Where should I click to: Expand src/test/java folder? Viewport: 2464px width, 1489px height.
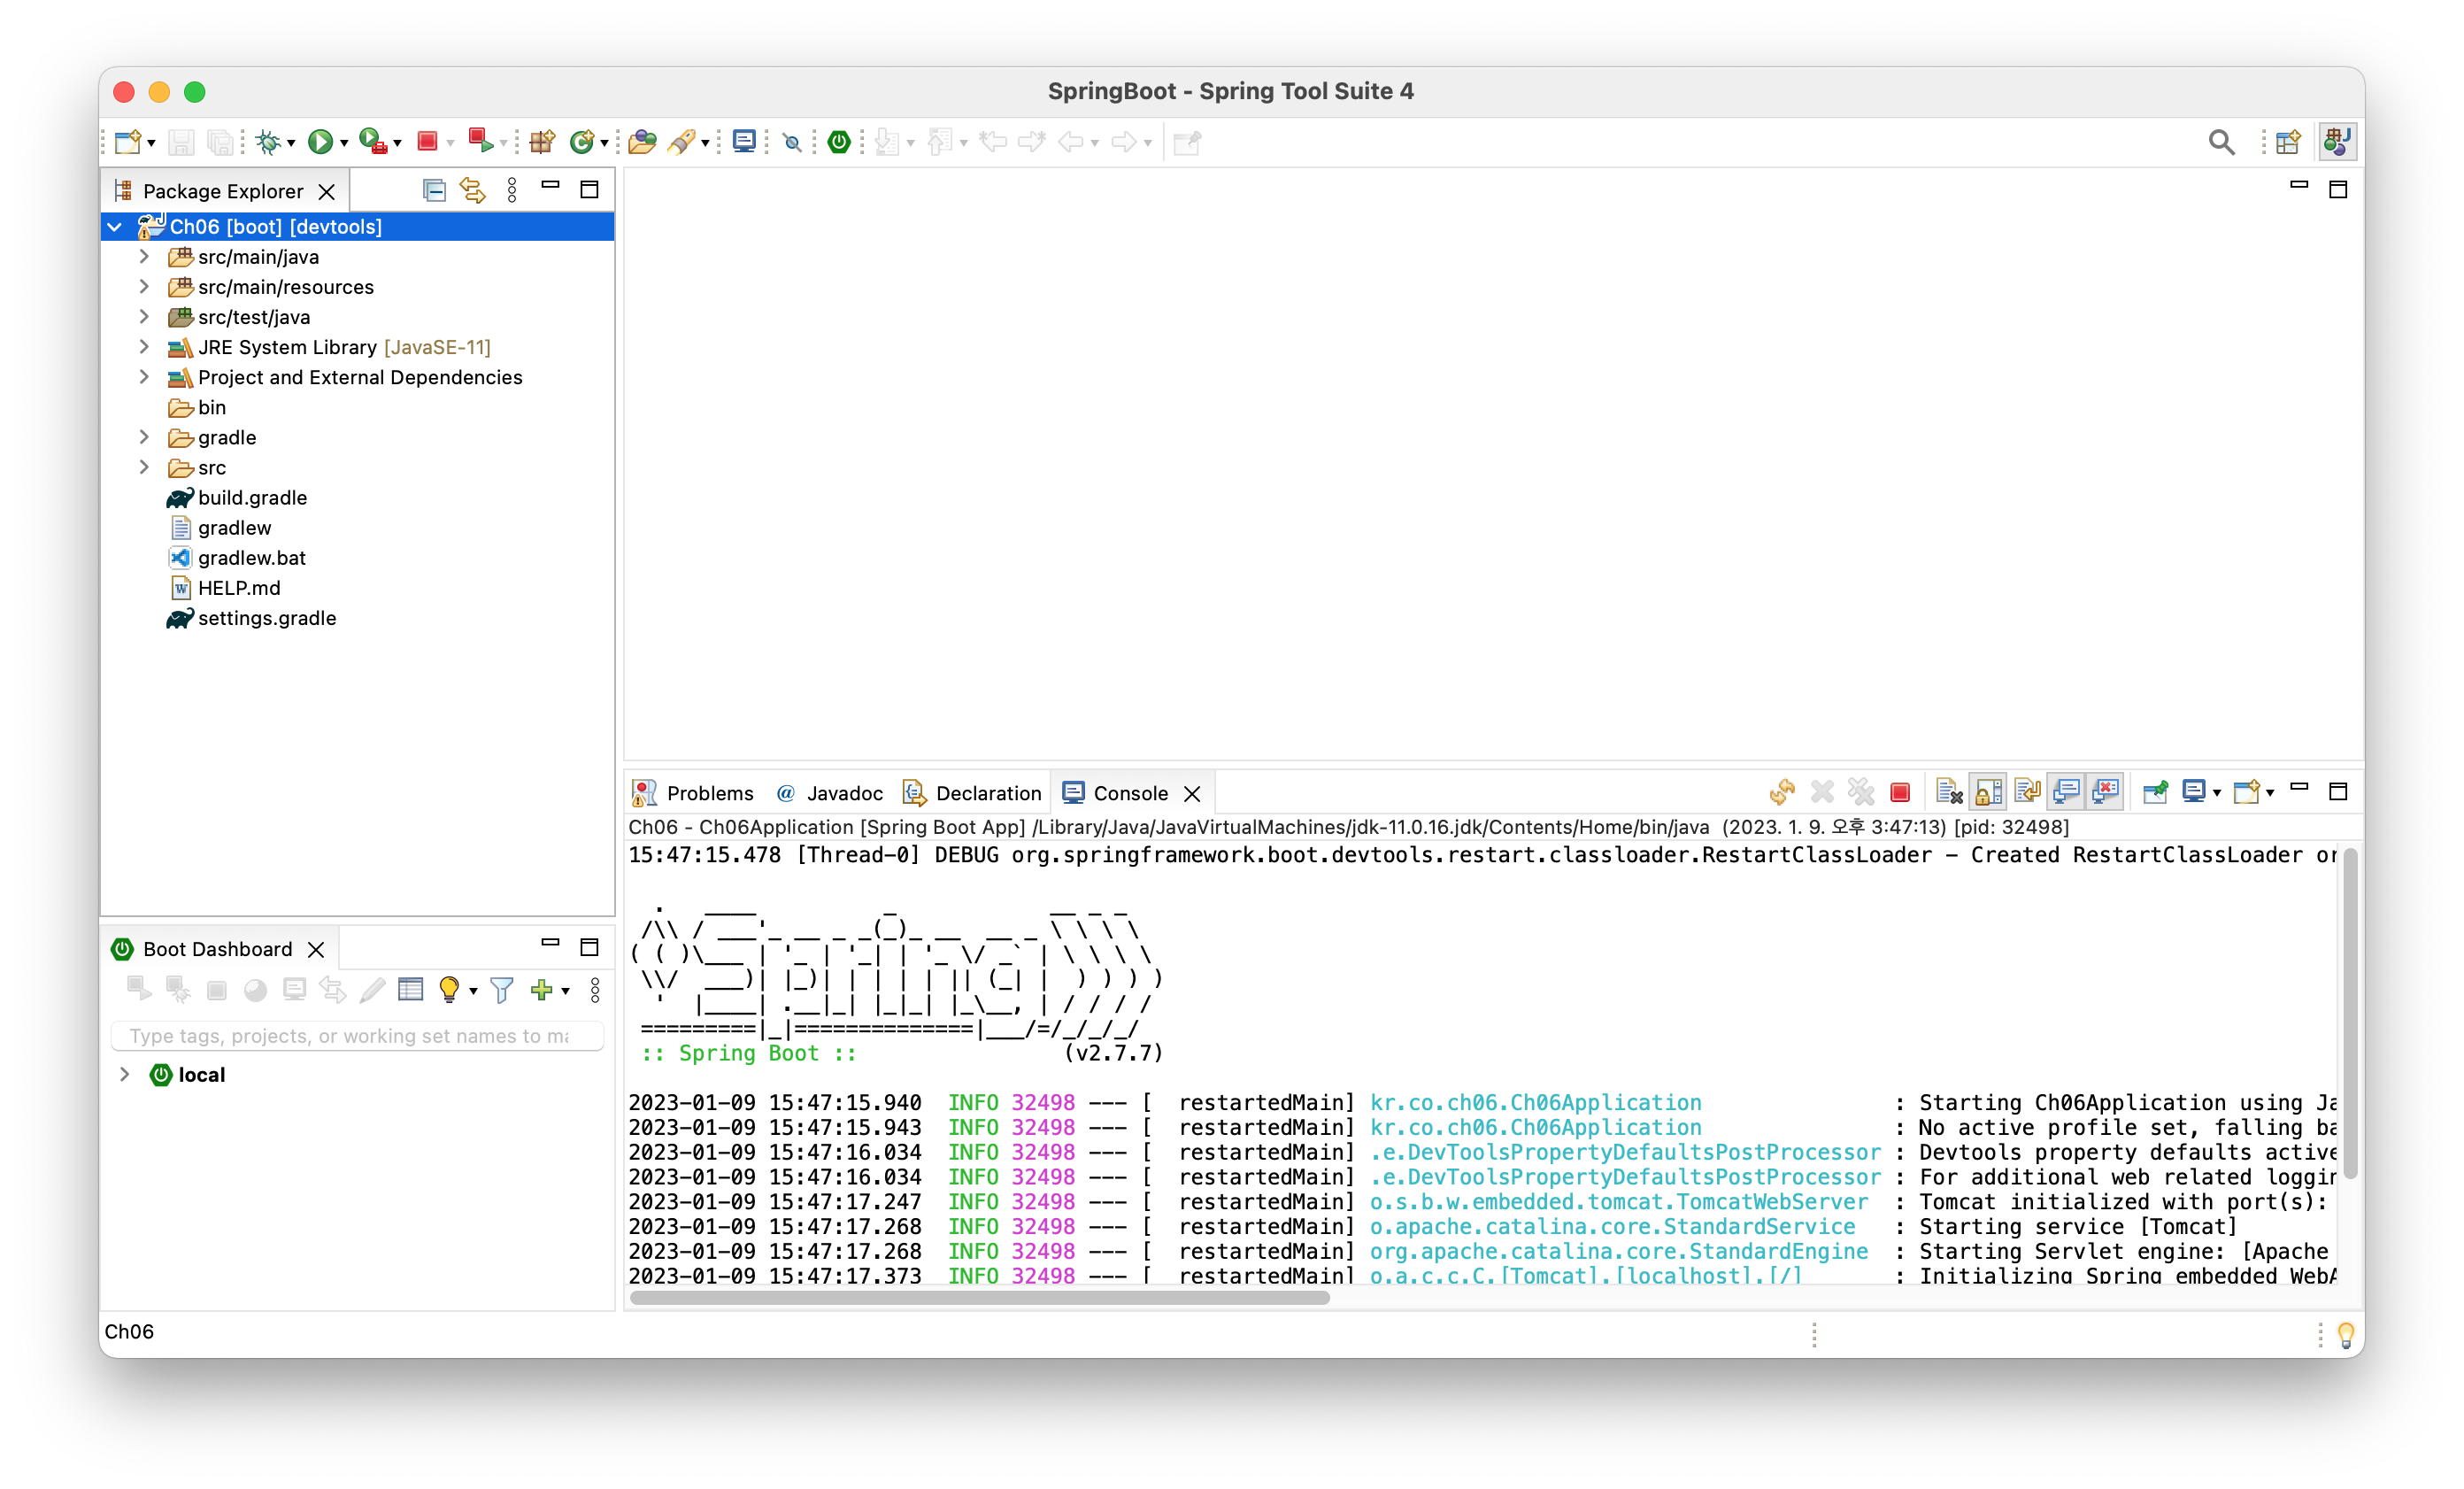144,317
